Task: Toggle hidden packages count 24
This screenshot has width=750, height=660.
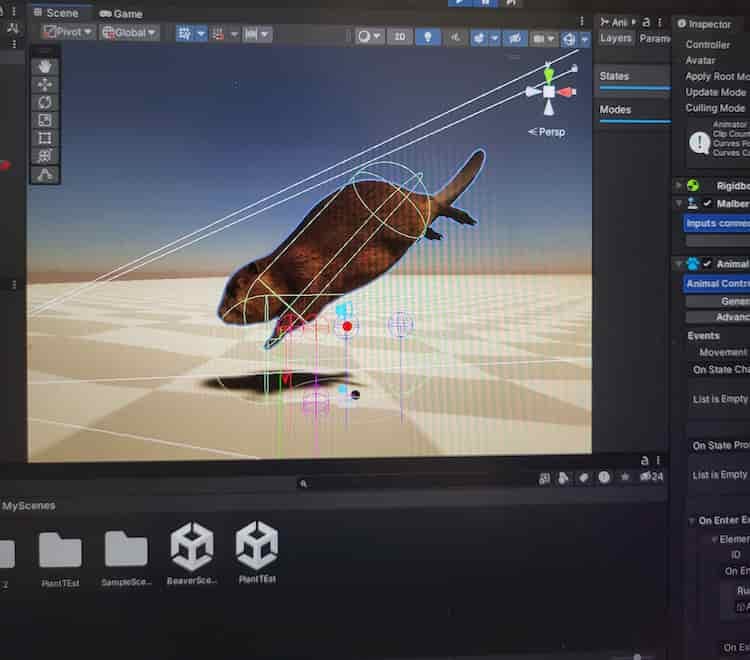Action: point(651,476)
